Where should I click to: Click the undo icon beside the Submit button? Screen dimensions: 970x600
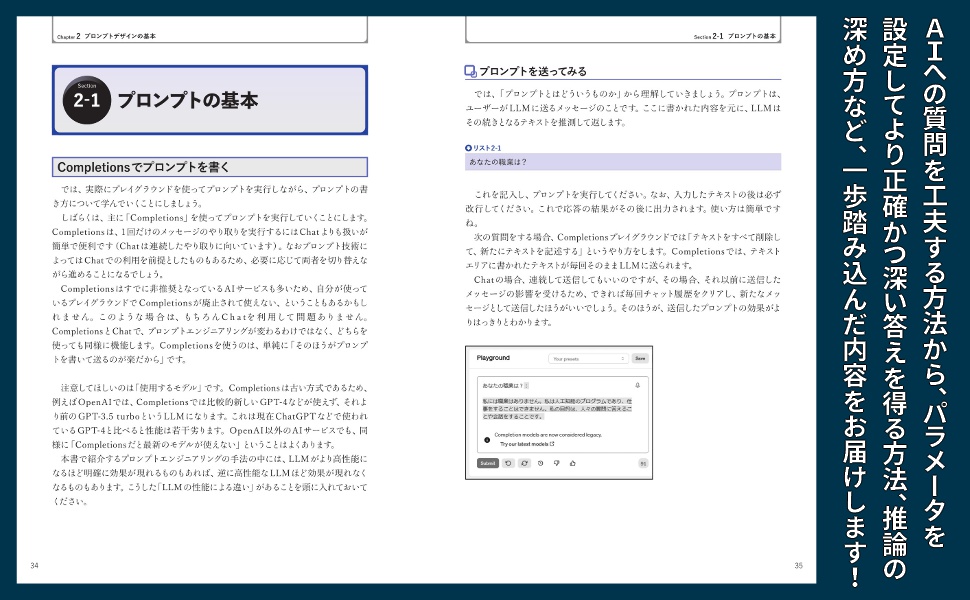coord(508,462)
